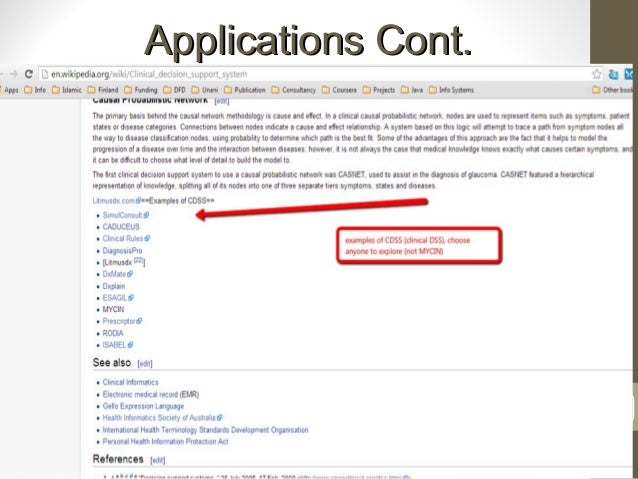
Task: Open the ESAGIL external link
Action: pos(118,298)
